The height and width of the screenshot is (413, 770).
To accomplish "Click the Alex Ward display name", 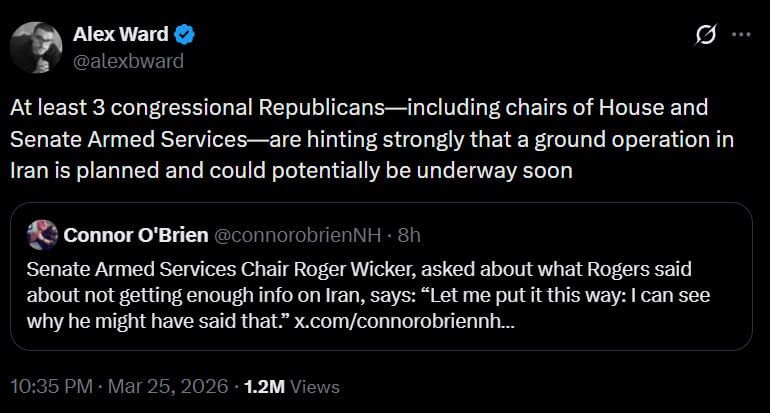I will [120, 35].
